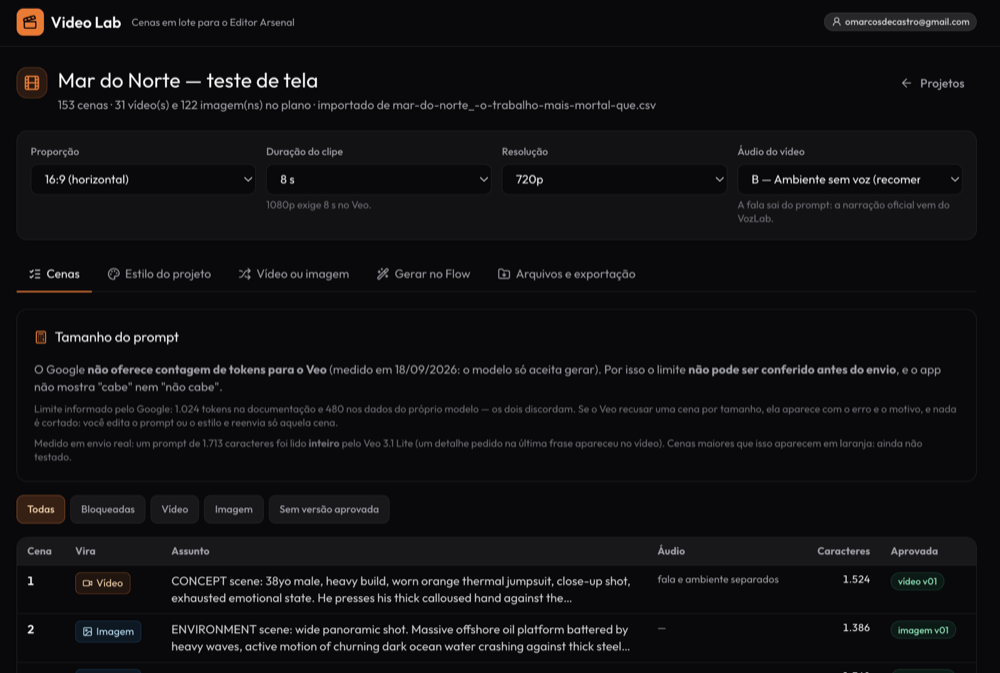Click the user profile icon beside email
The image size is (1000, 673).
point(836,22)
